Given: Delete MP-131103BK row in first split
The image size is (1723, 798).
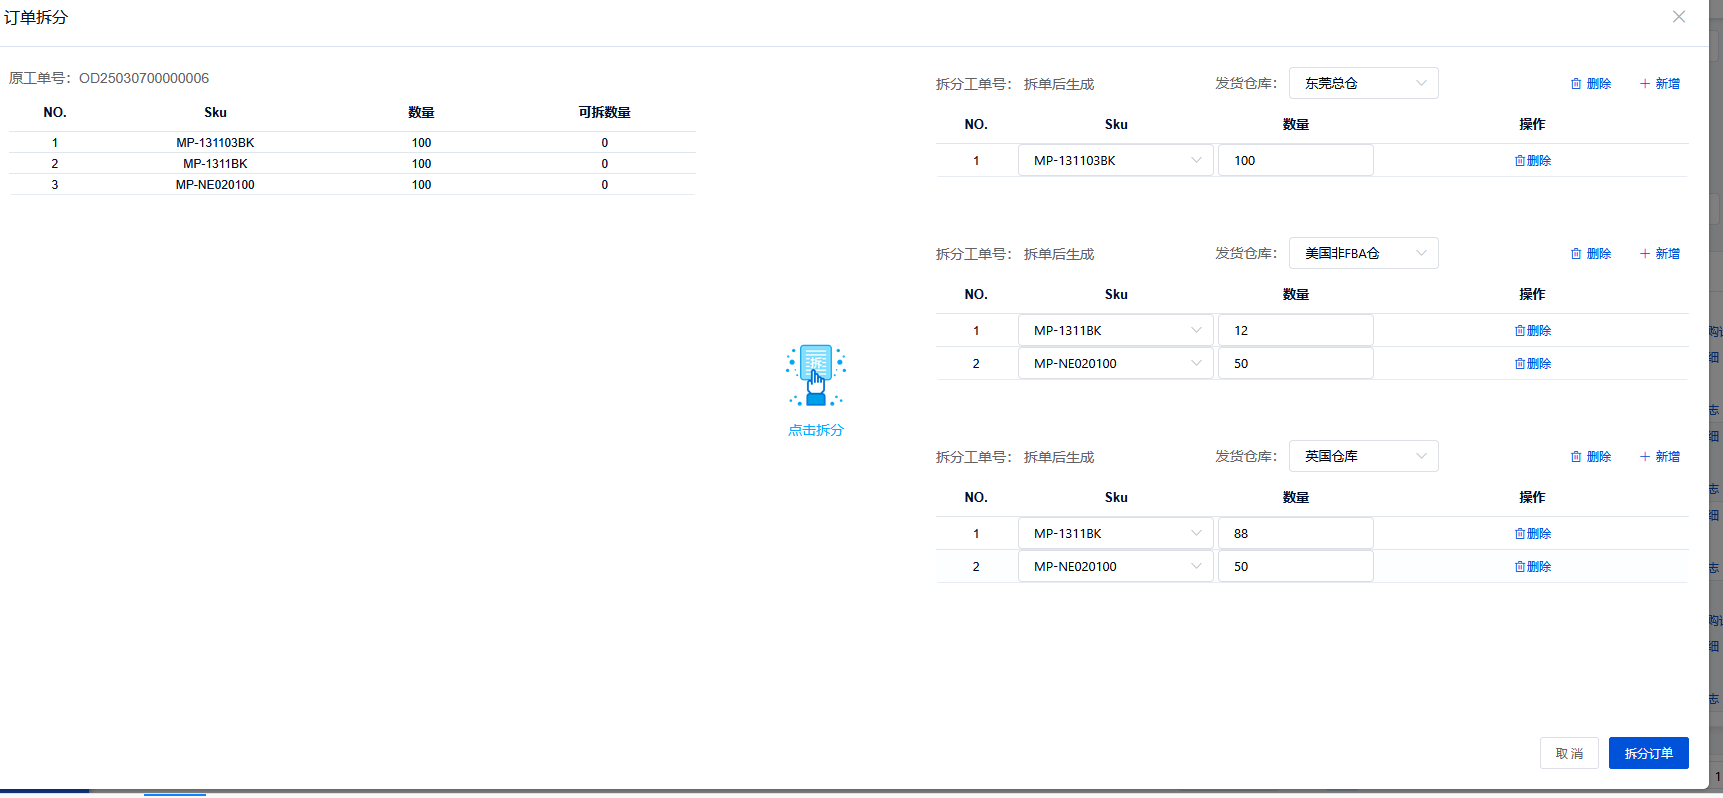Looking at the screenshot, I should (1532, 161).
